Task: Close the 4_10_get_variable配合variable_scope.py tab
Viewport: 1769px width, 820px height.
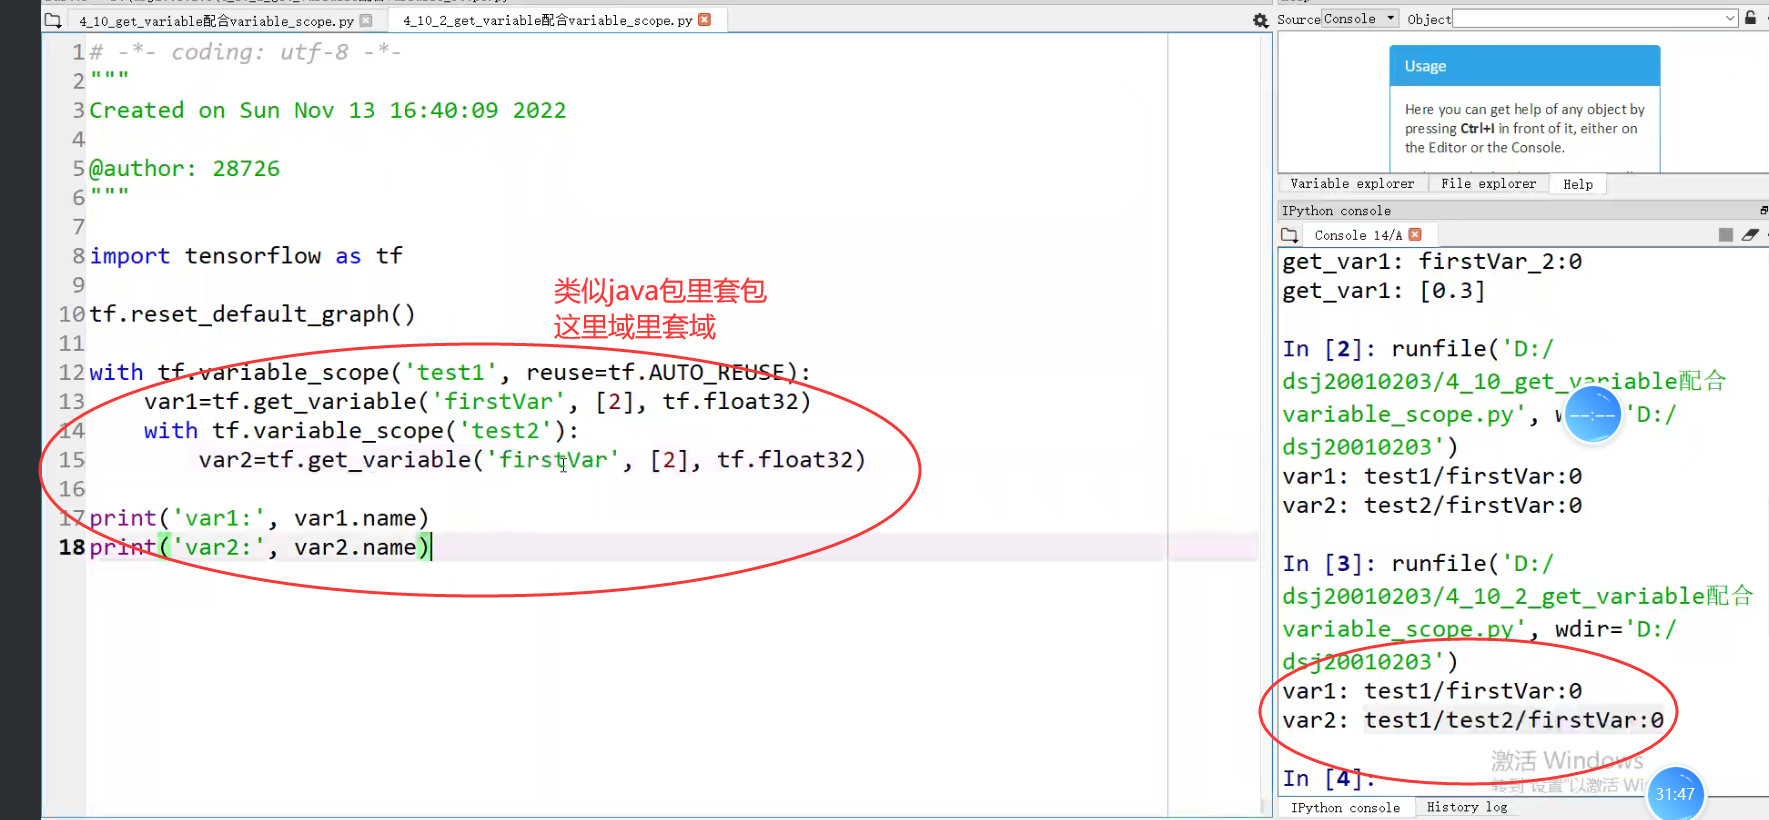Action: pyautogui.click(x=366, y=20)
